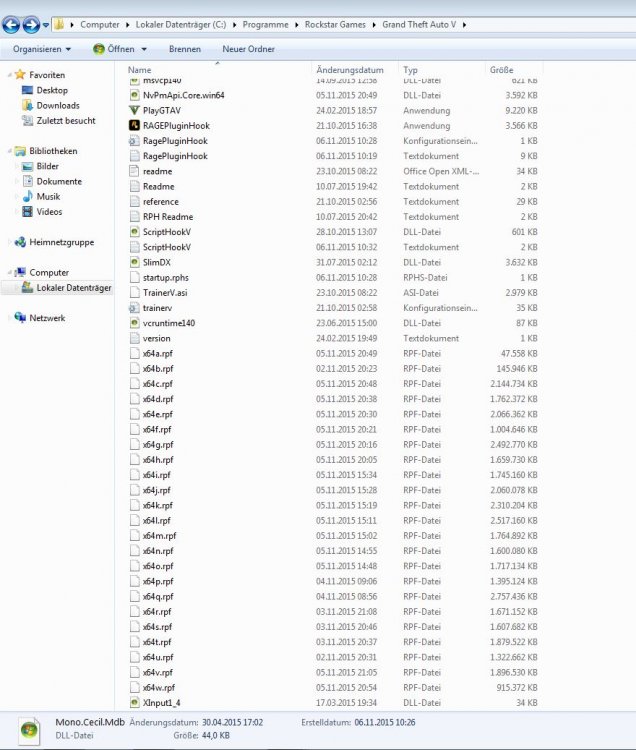Expand arrow between Programme and Rockstar Games
The width and height of the screenshot is (636, 750).
296,25
